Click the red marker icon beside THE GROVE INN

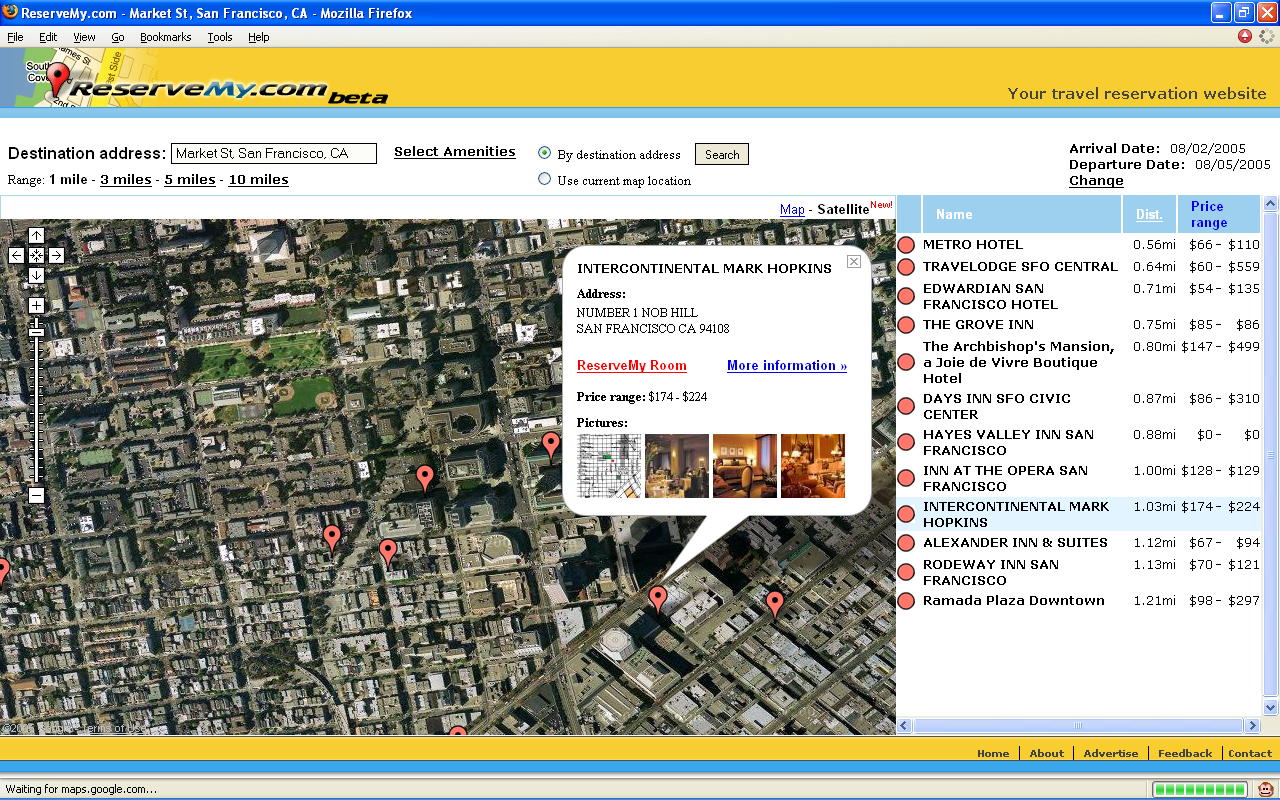click(x=906, y=325)
